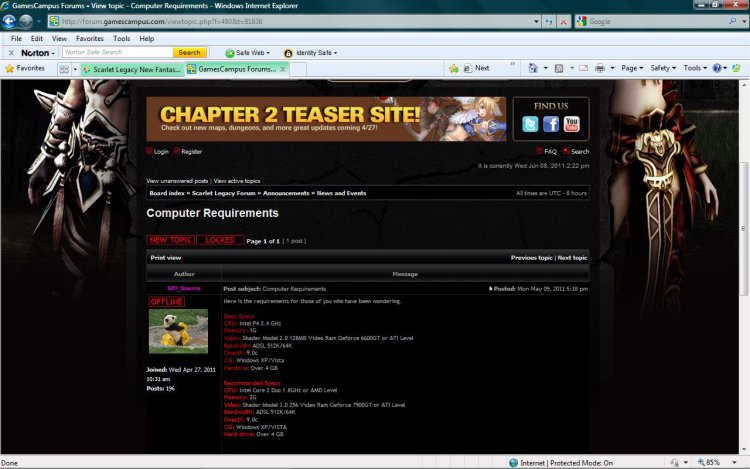Viewport: 750px width, 469px height.
Task: Click the zoom level magnifier in status bar
Action: pos(702,462)
